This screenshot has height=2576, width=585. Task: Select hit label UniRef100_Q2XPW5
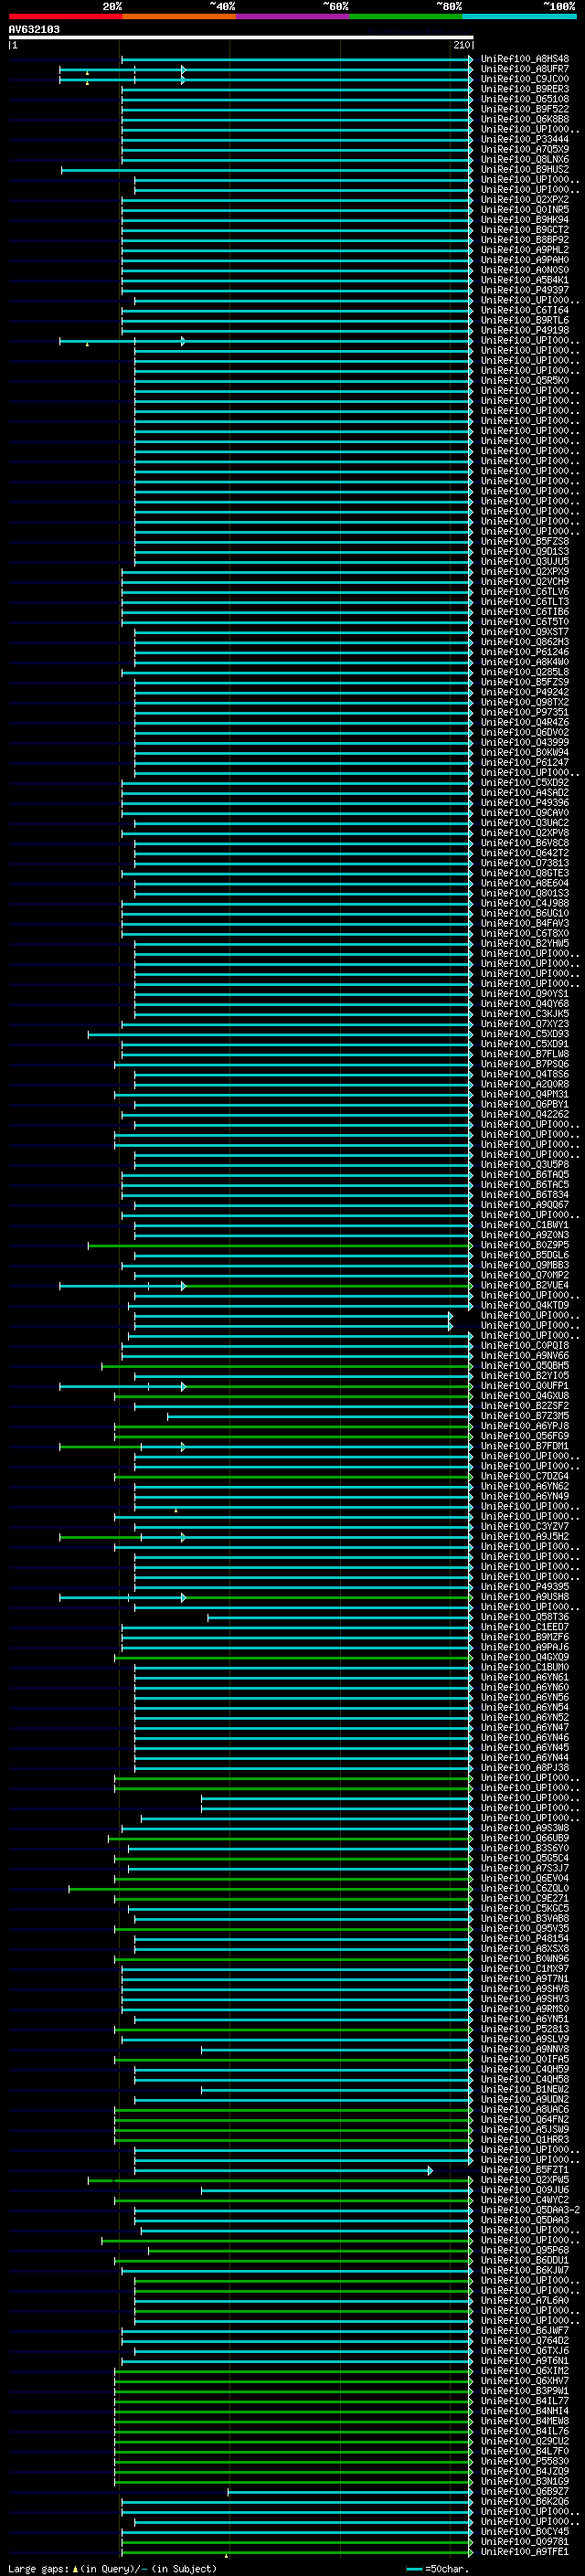point(525,2180)
